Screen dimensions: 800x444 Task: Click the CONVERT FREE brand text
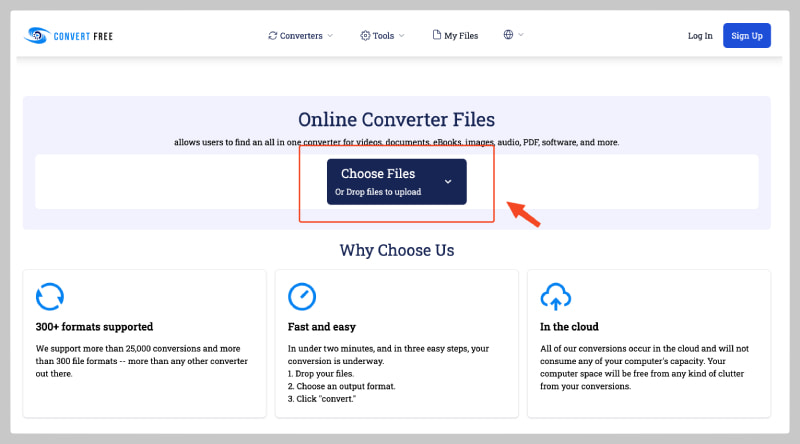click(x=83, y=36)
